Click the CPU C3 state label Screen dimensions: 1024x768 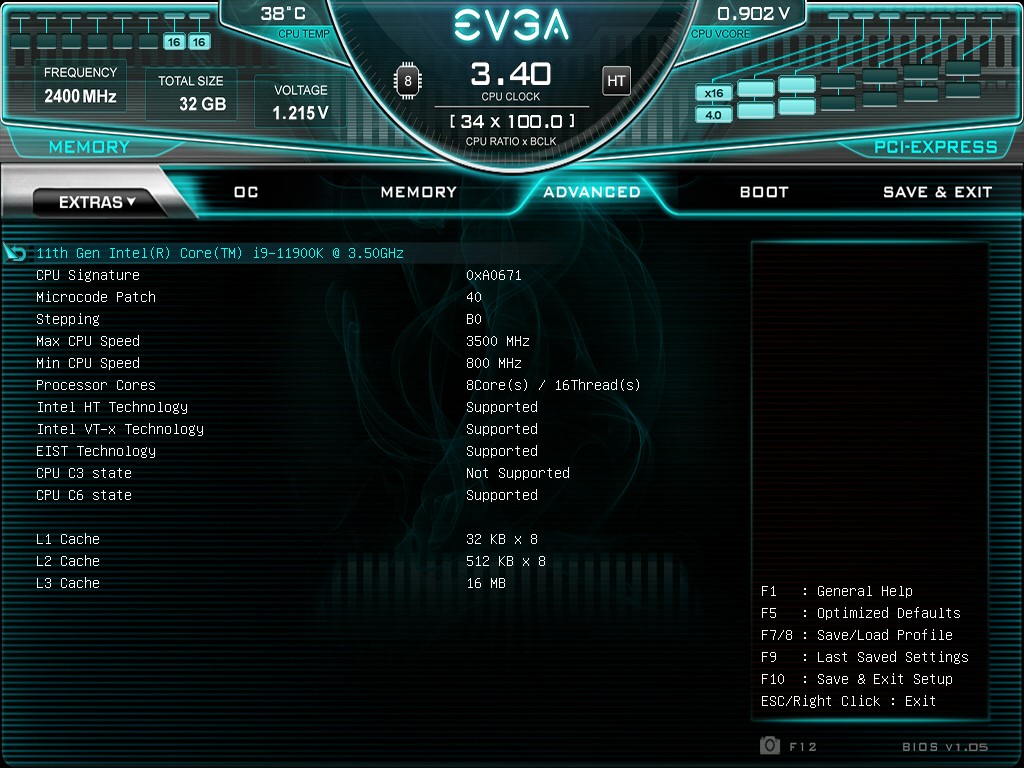pyautogui.click(x=84, y=473)
